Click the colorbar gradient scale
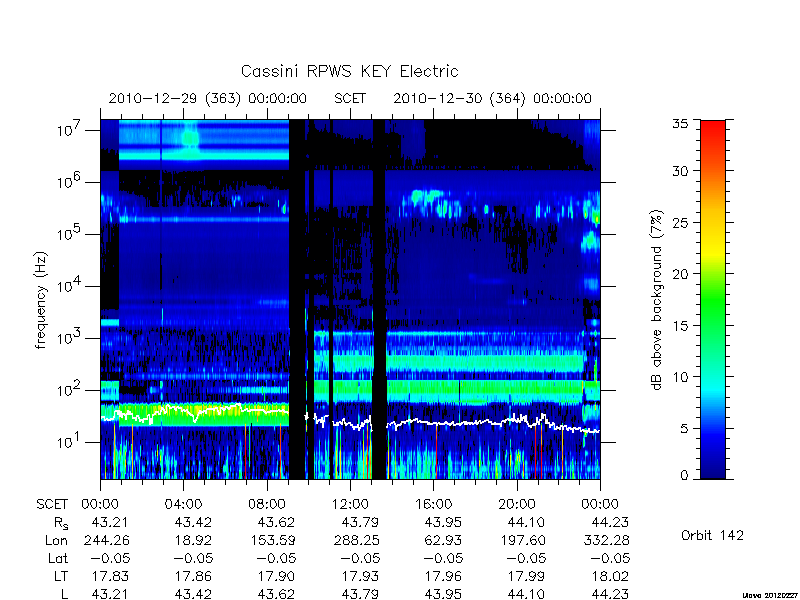The height and width of the screenshot is (600, 800). tap(713, 299)
